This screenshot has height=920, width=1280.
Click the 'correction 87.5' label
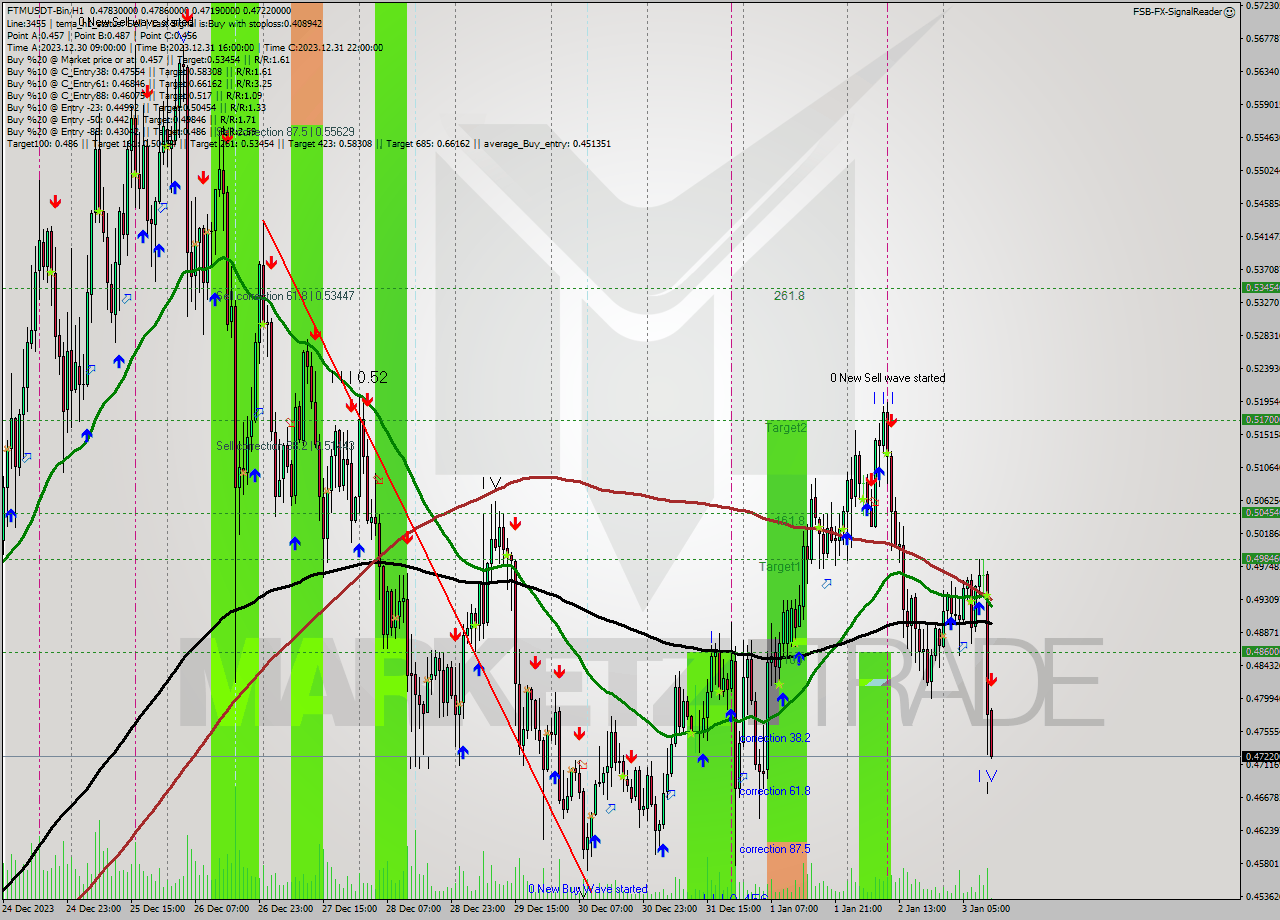[x=775, y=849]
